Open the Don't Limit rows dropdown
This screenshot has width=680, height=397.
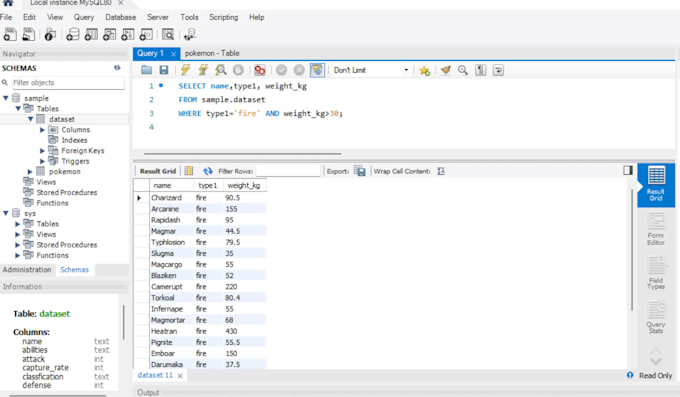[x=371, y=70]
